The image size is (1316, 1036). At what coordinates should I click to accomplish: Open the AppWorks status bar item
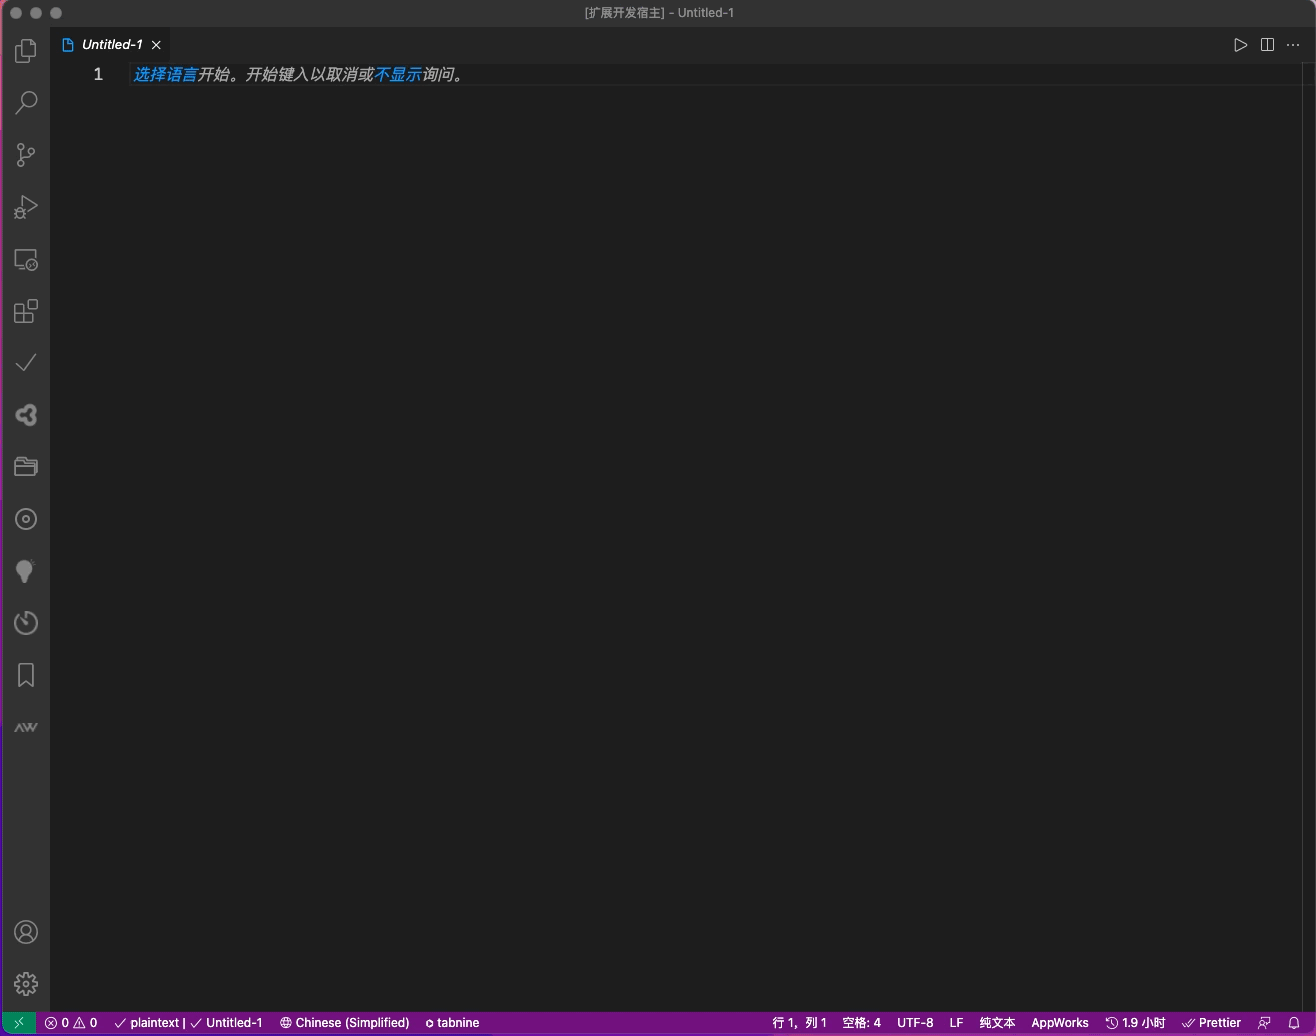tap(1060, 1023)
